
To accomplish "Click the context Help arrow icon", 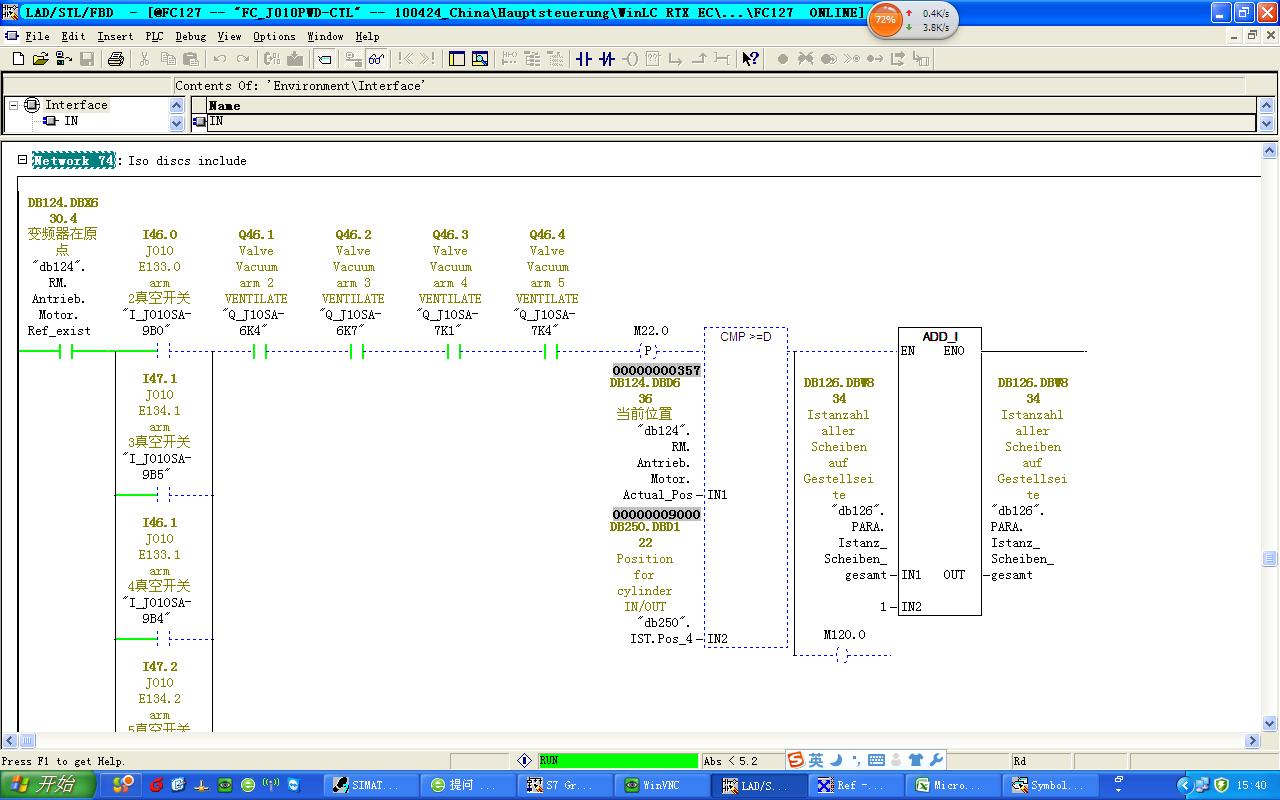I will [750, 59].
